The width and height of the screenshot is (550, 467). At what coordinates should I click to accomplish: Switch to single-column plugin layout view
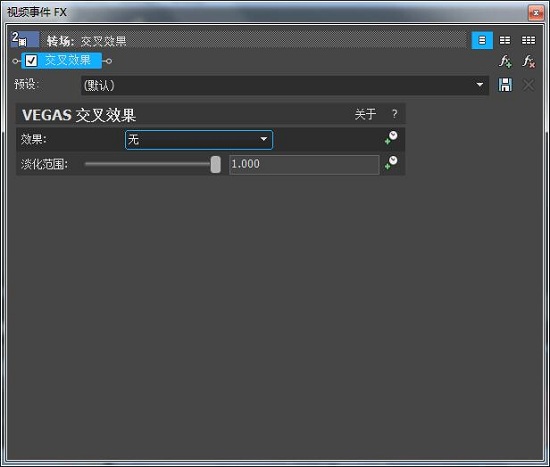[x=482, y=40]
